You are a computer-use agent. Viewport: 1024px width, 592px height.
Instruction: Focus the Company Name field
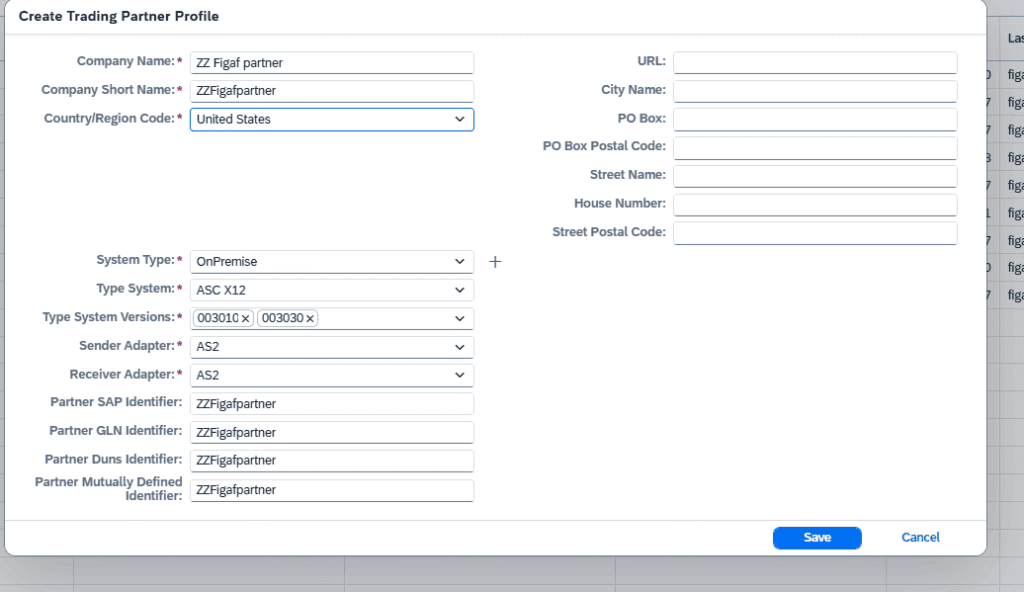click(332, 63)
